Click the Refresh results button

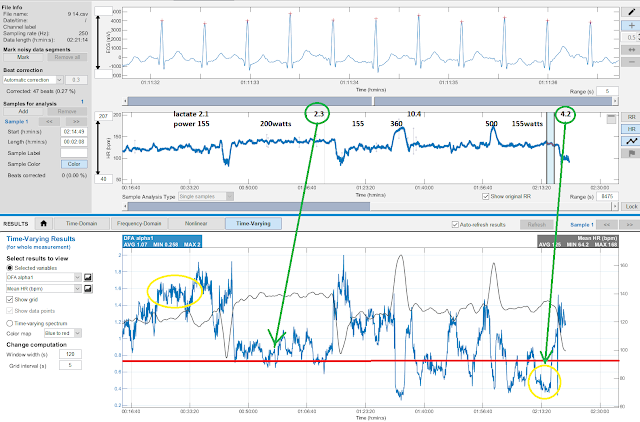536,224
